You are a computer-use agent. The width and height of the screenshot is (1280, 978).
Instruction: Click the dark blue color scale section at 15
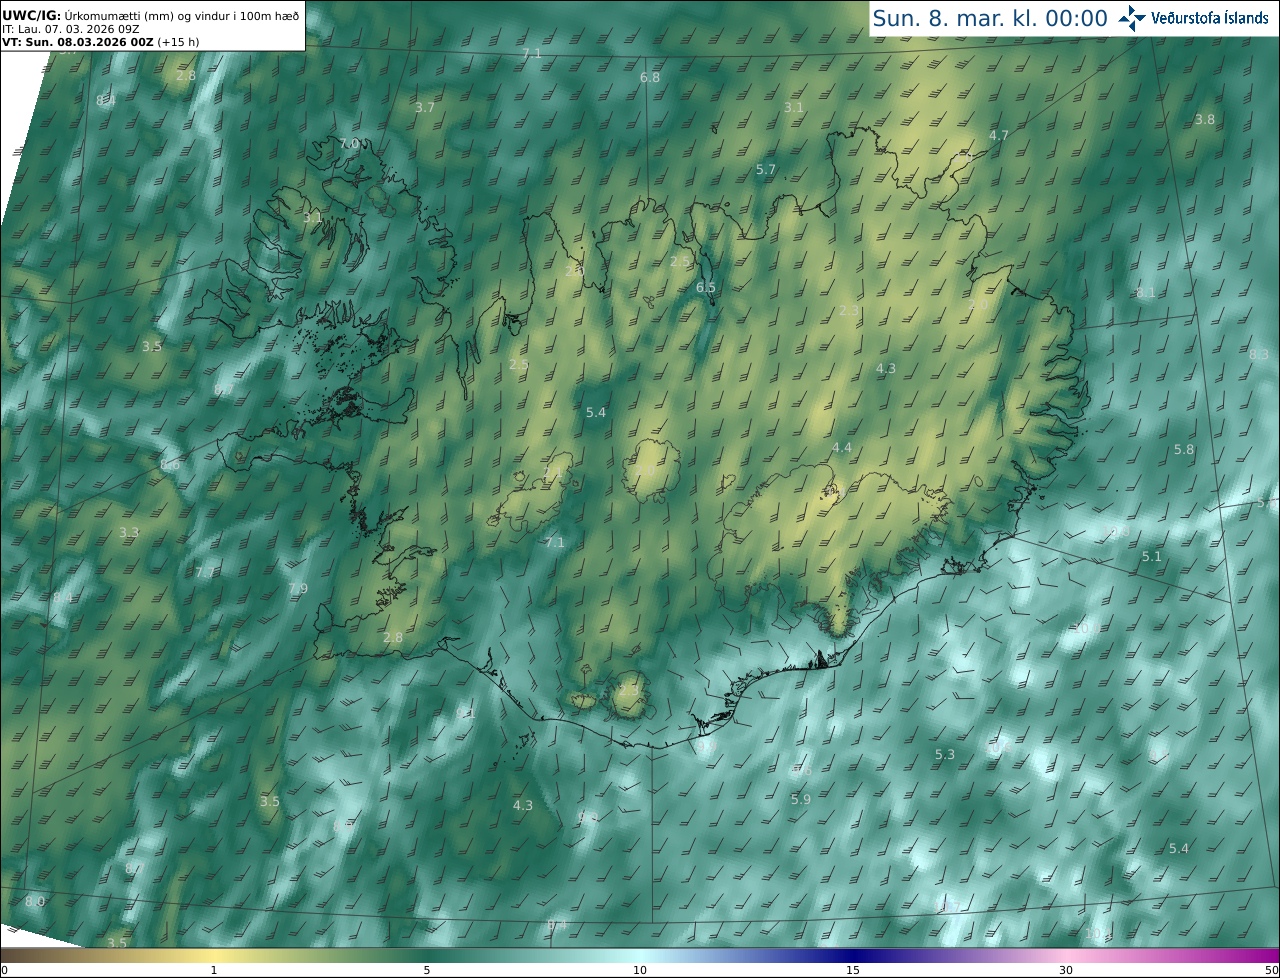(853, 956)
